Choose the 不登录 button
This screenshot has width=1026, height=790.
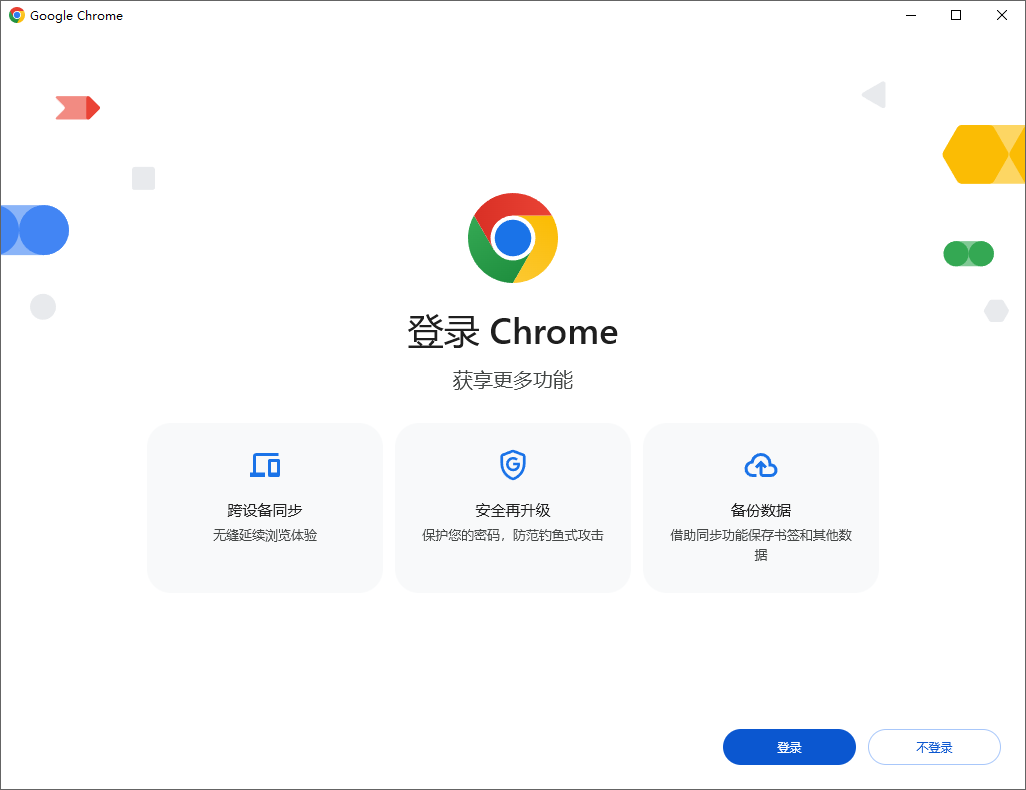[934, 747]
